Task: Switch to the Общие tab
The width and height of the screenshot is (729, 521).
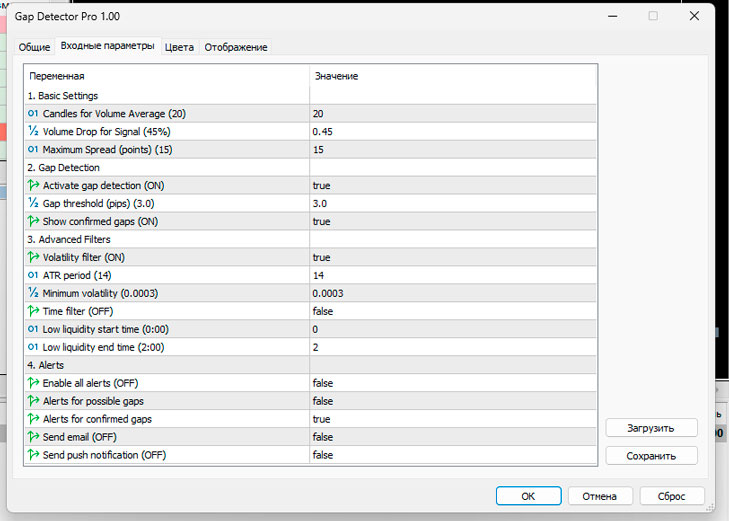Action: tap(34, 47)
